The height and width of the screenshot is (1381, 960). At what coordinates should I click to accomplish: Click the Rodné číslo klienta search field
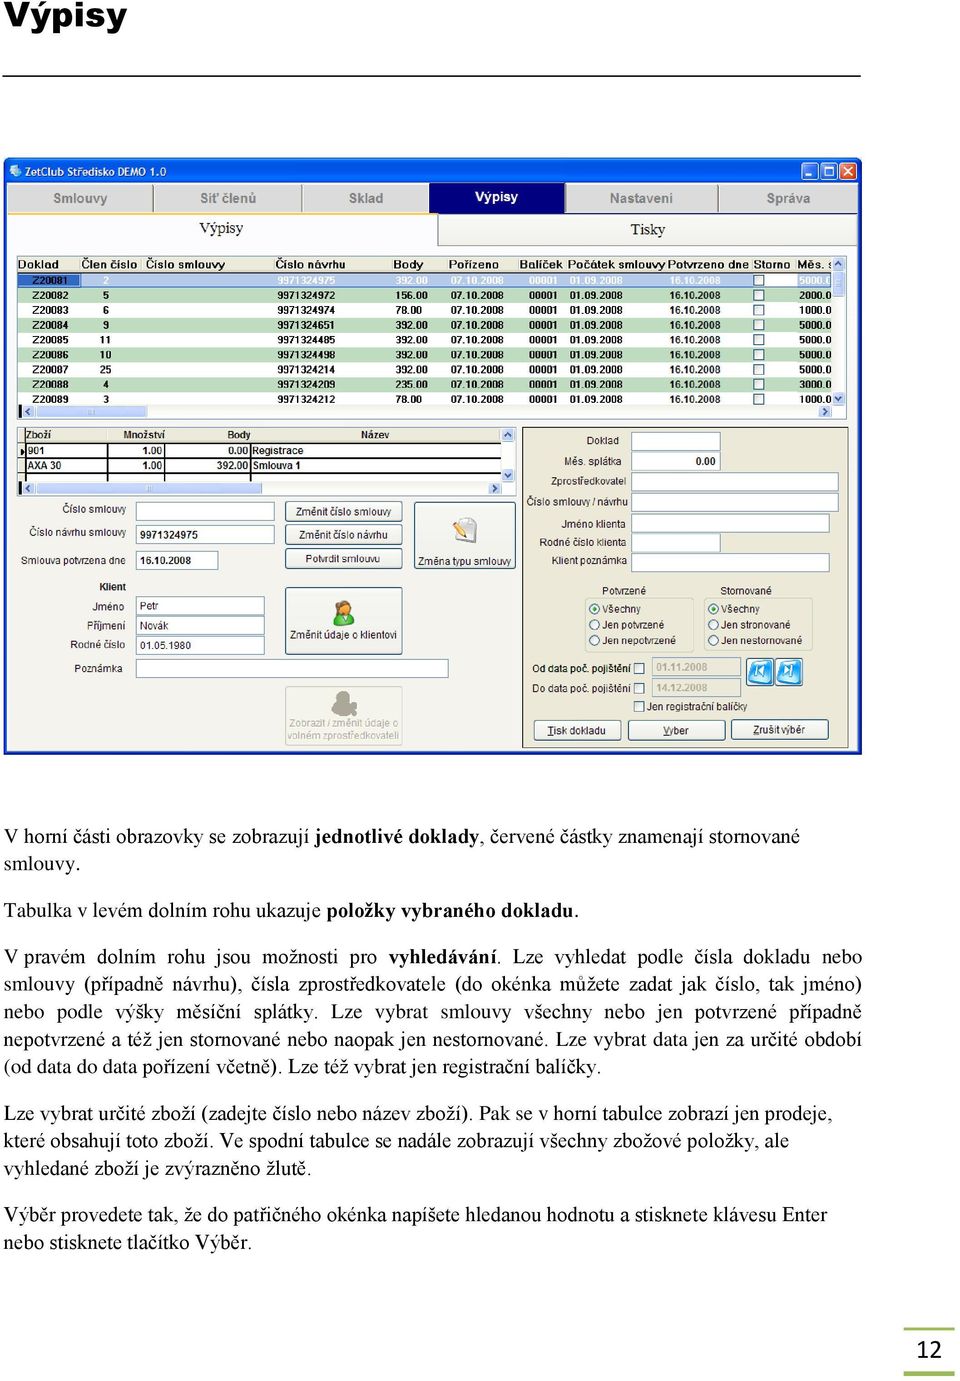pyautogui.click(x=676, y=542)
